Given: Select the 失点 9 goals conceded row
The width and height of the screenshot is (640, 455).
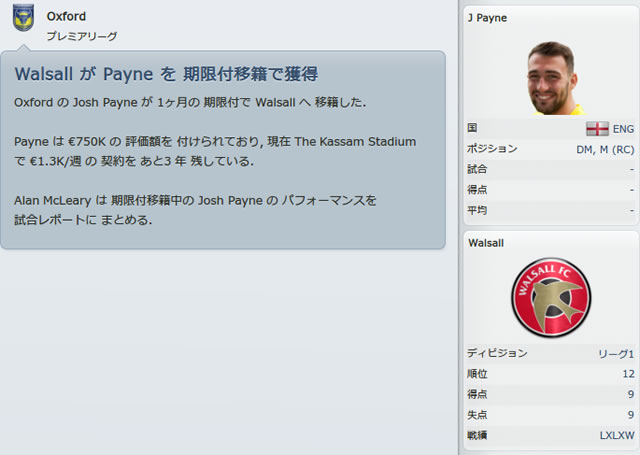Looking at the screenshot, I should [x=551, y=415].
